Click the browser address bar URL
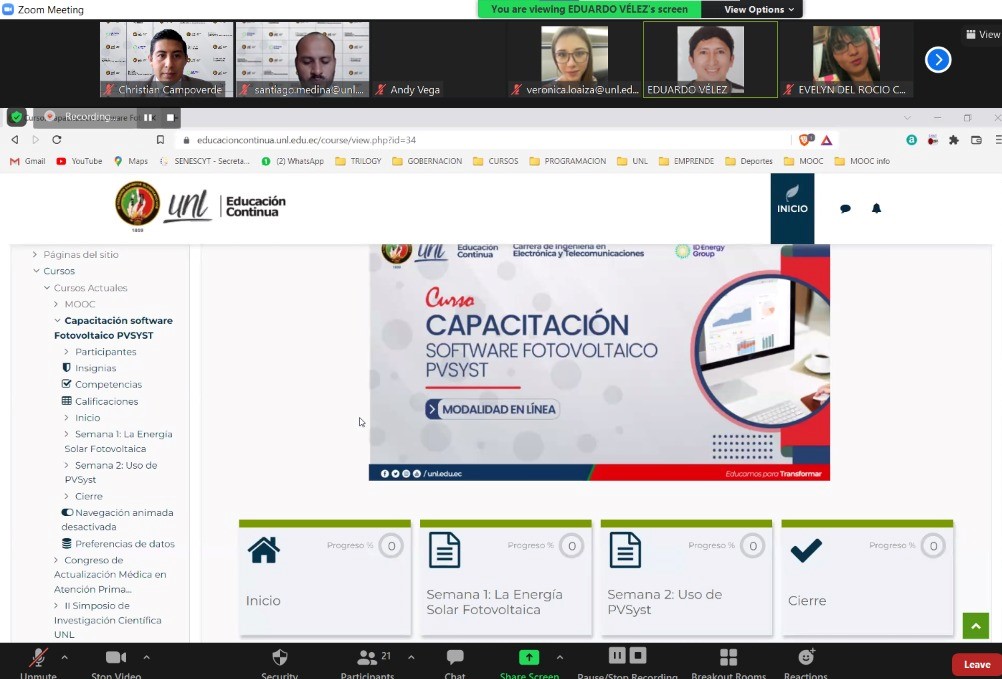The image size is (1002, 679). click(307, 140)
